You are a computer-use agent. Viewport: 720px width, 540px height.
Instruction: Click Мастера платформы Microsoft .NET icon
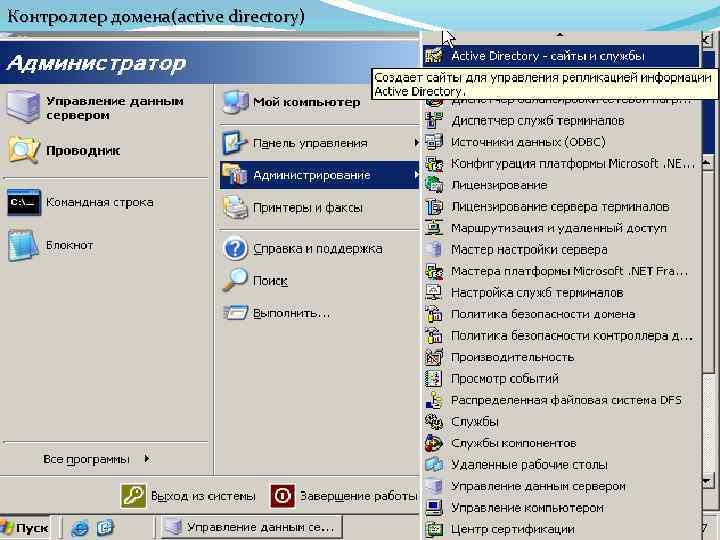click(434, 271)
